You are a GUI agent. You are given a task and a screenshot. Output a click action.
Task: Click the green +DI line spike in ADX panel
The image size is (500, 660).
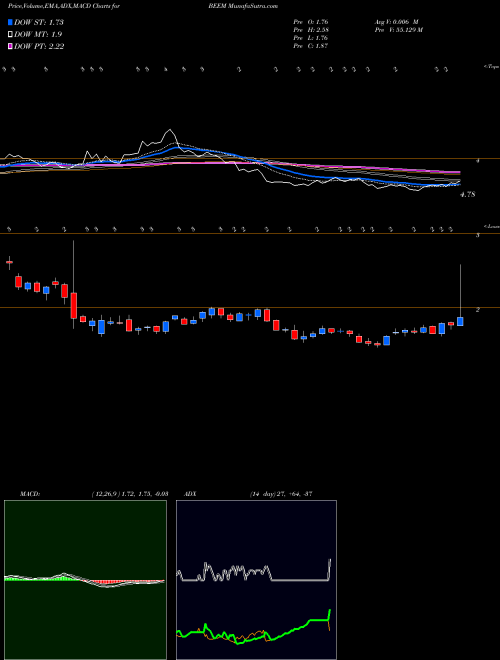click(330, 614)
